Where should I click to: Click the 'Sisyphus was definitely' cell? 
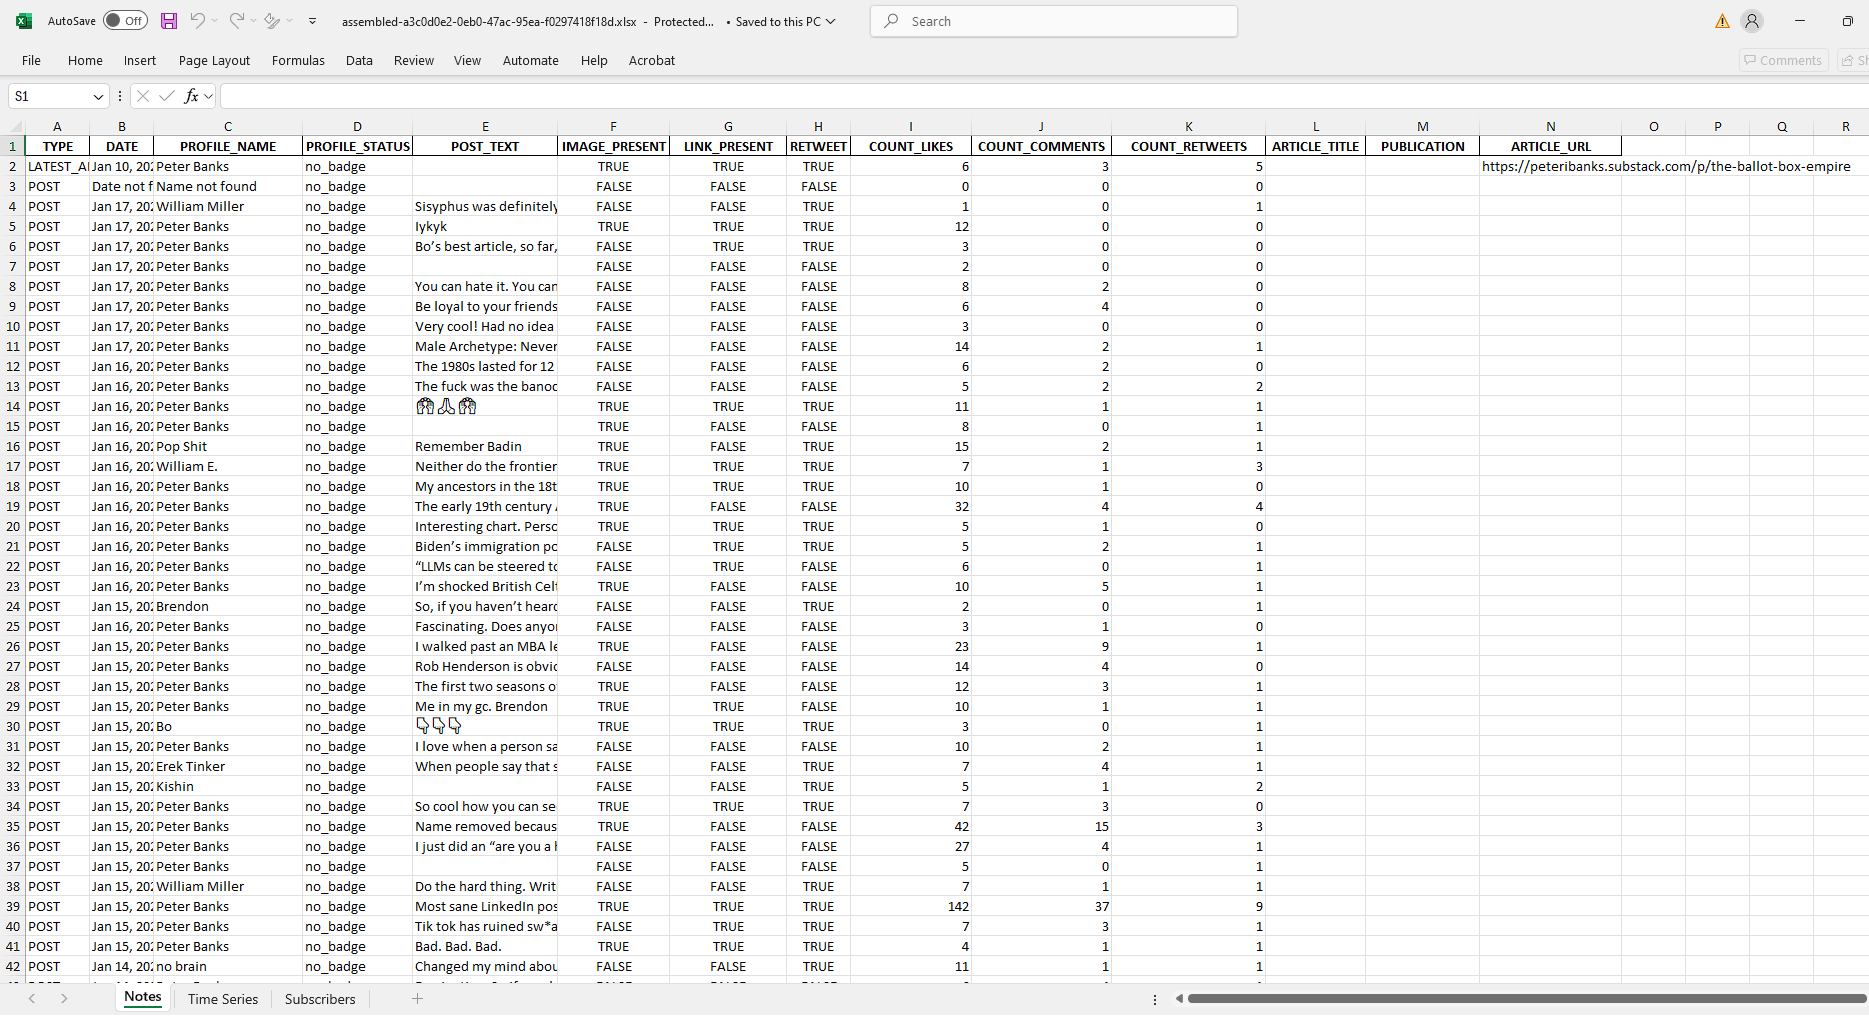[485, 206]
